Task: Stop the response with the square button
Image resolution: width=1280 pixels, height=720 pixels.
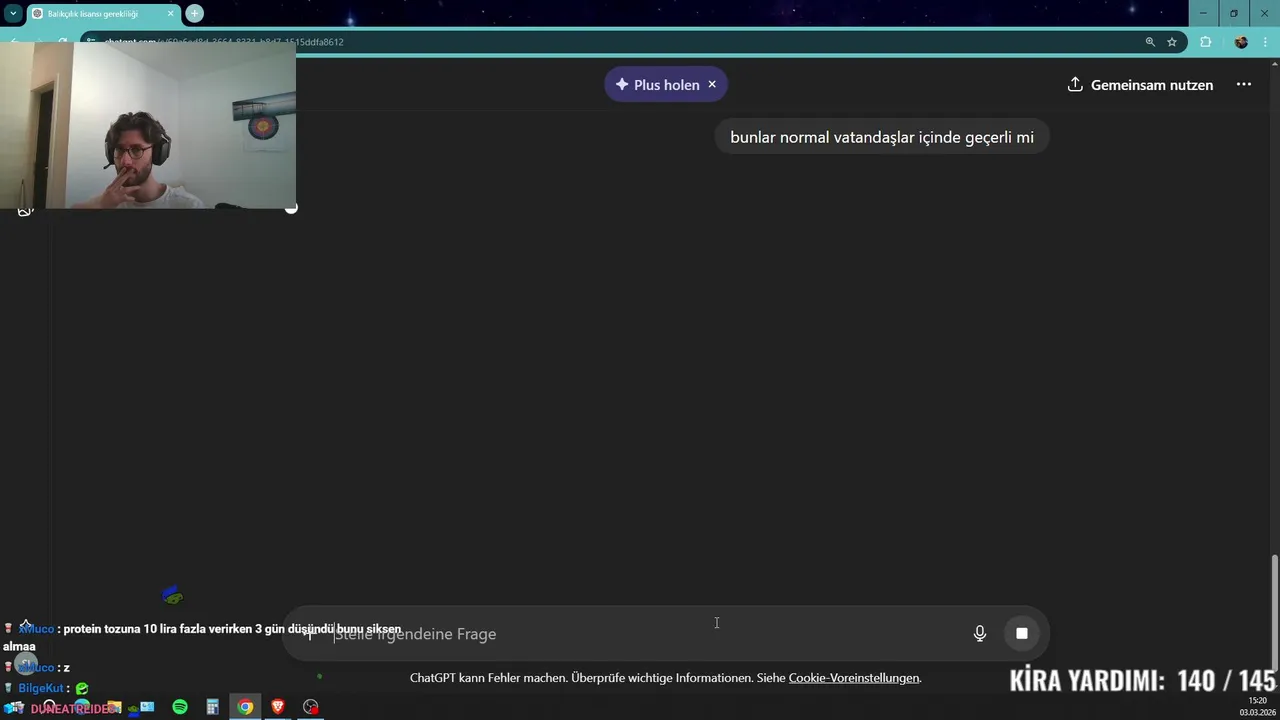Action: pyautogui.click(x=1021, y=633)
